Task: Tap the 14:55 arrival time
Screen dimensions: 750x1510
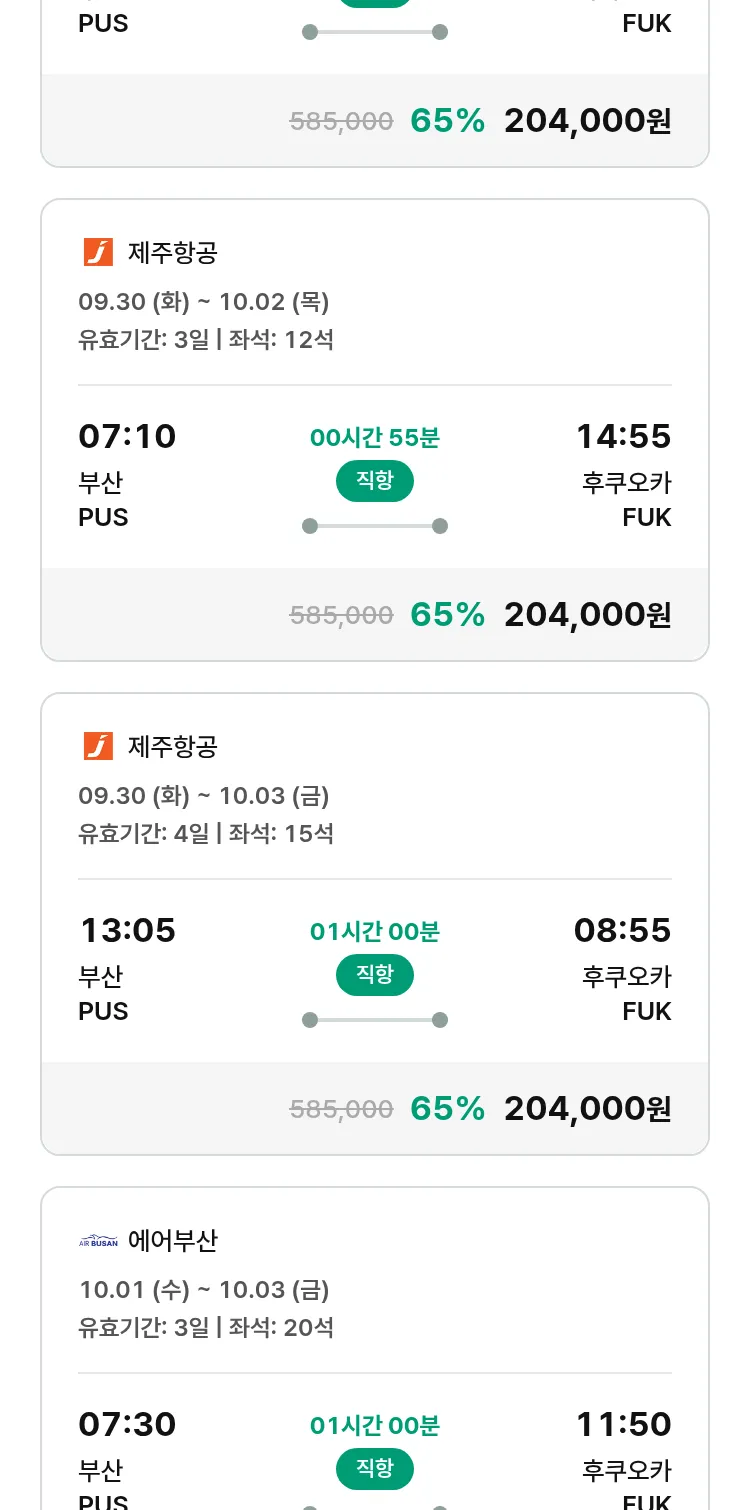Action: coord(623,436)
